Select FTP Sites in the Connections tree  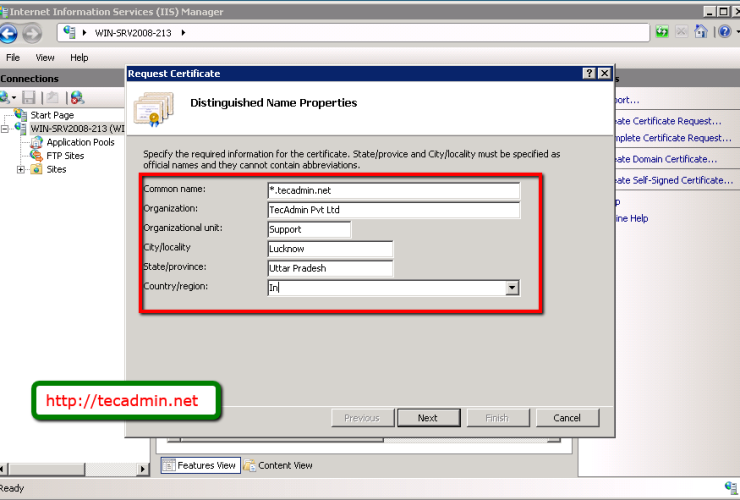65,156
